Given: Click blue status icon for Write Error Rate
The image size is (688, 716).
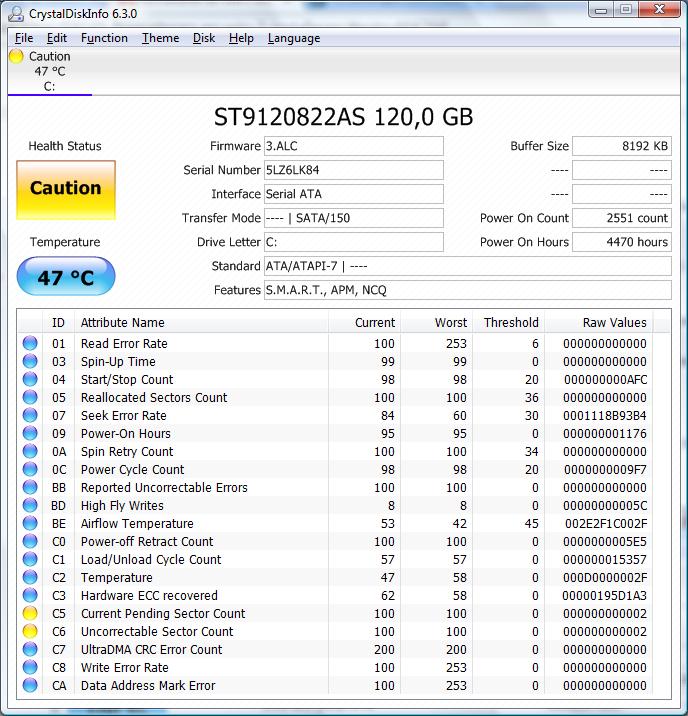Looking at the screenshot, I should click(x=30, y=667).
